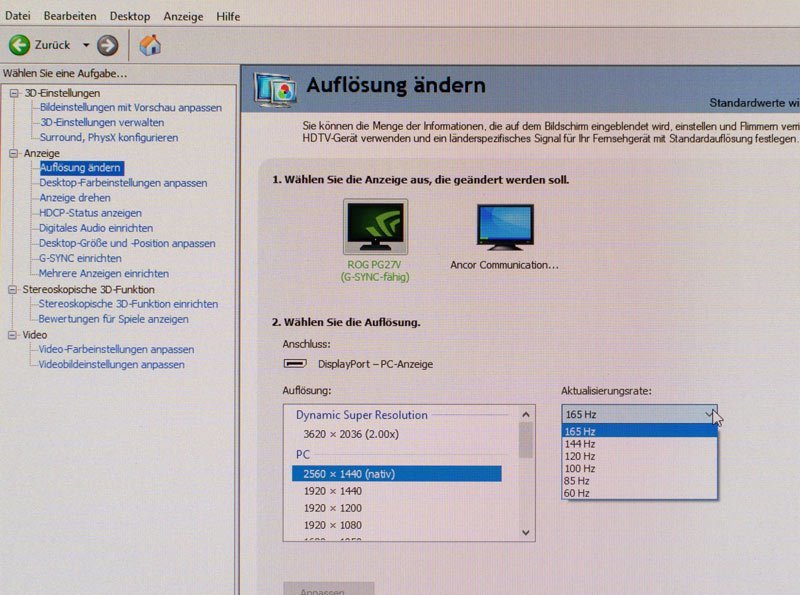Click the resolution list scrollbar thumb
The width and height of the screenshot is (800, 595).
526,440
